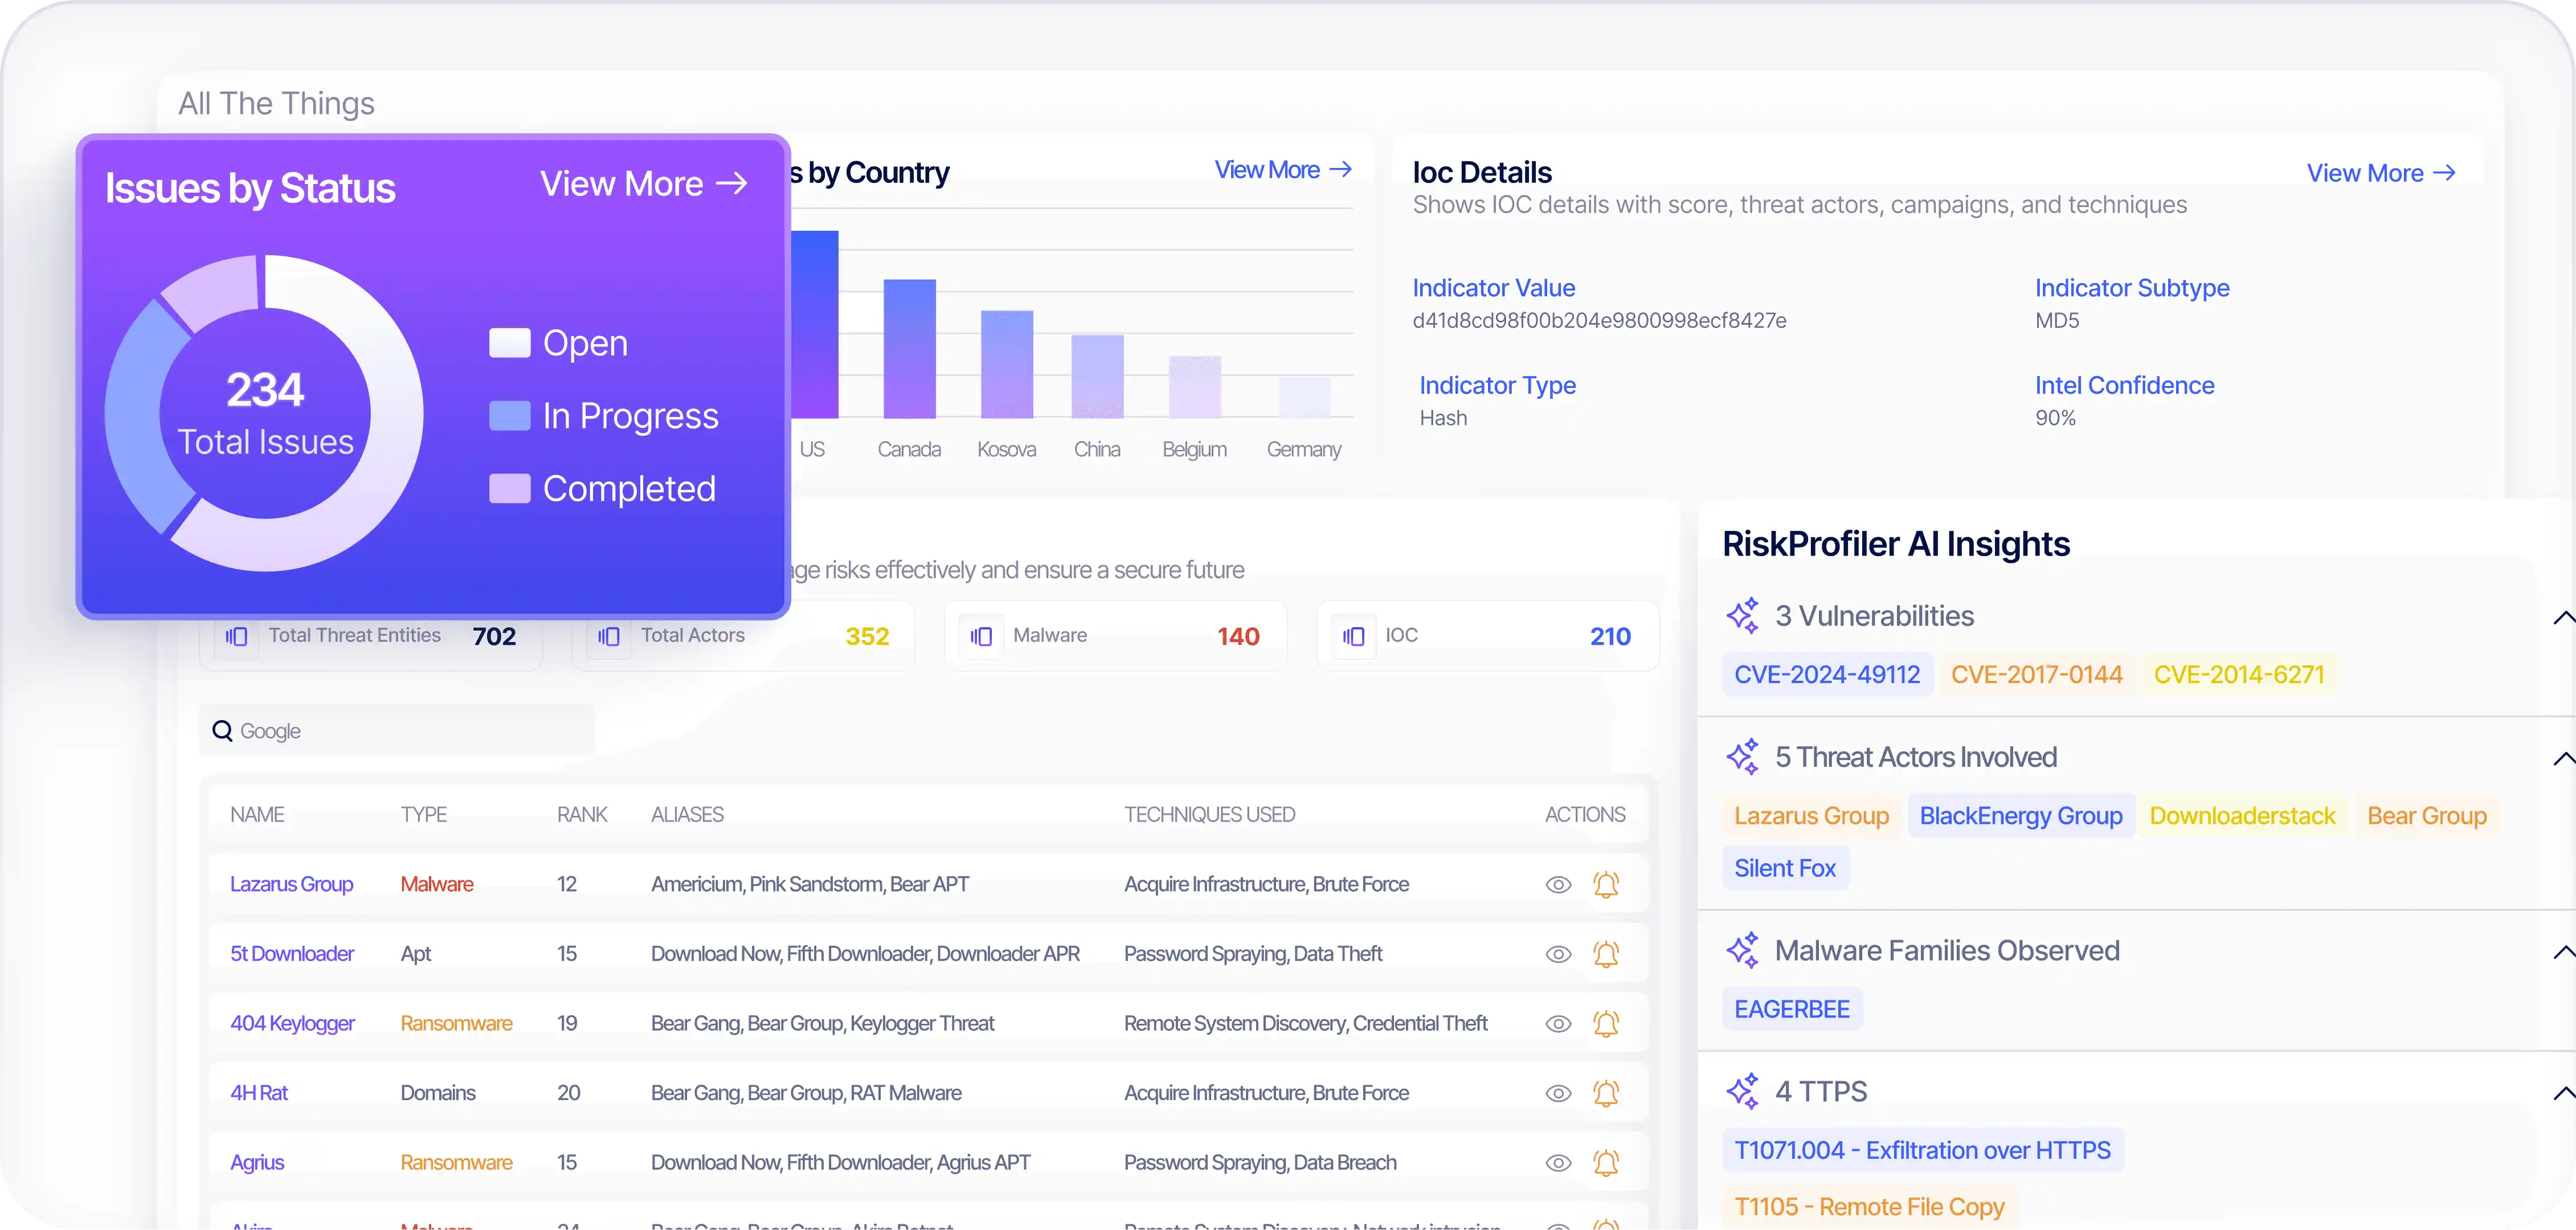Open View More in Ioc Details panel

coord(2381,172)
